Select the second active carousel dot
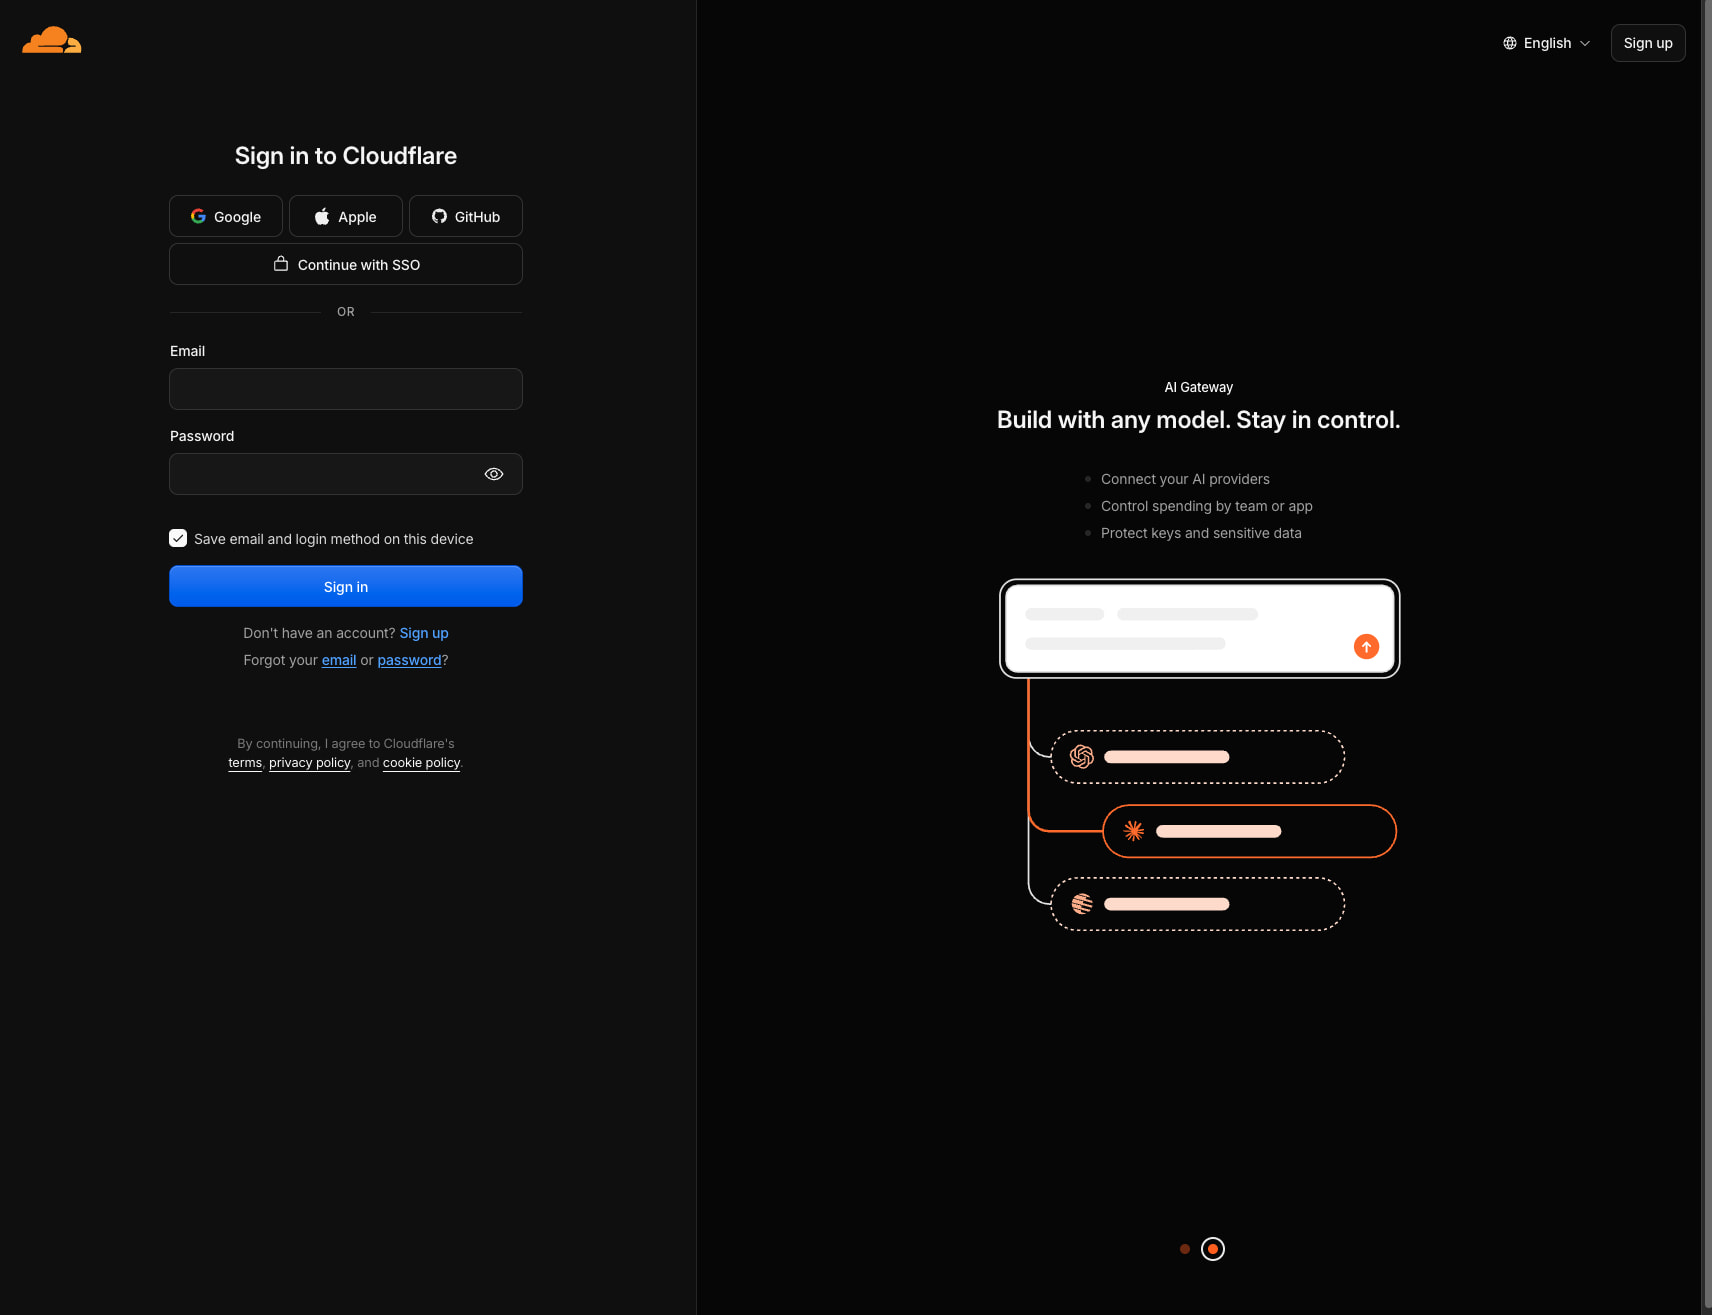1712x1315 pixels. coord(1213,1249)
